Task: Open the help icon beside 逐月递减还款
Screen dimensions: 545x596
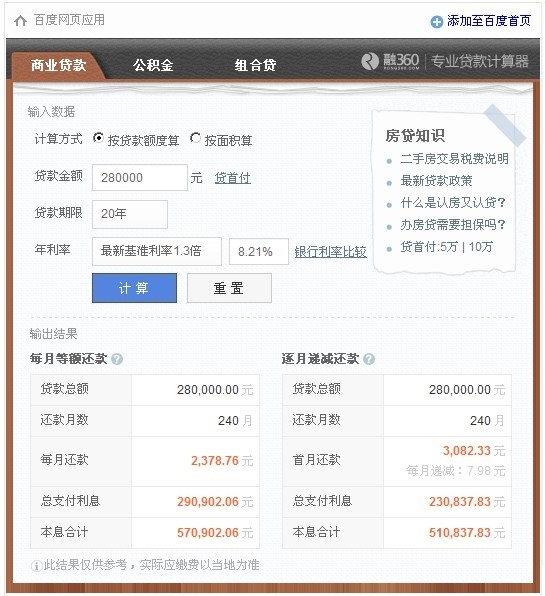Action: 369,359
